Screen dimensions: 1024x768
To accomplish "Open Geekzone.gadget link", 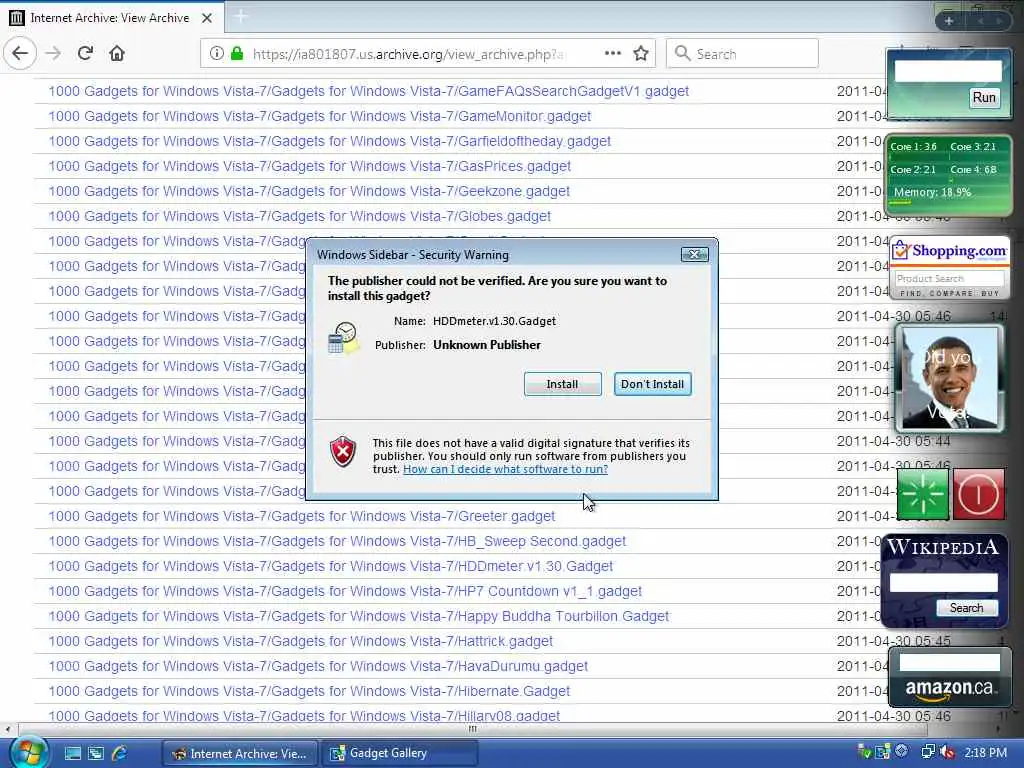I will tap(309, 191).
